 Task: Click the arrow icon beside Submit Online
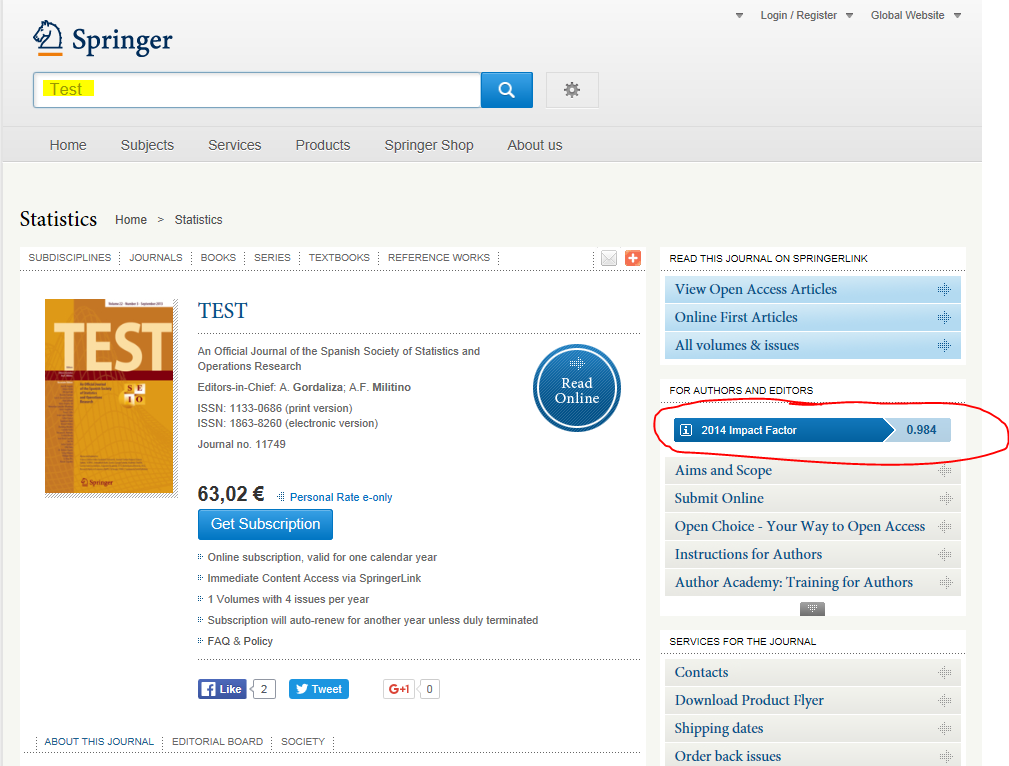coord(945,498)
